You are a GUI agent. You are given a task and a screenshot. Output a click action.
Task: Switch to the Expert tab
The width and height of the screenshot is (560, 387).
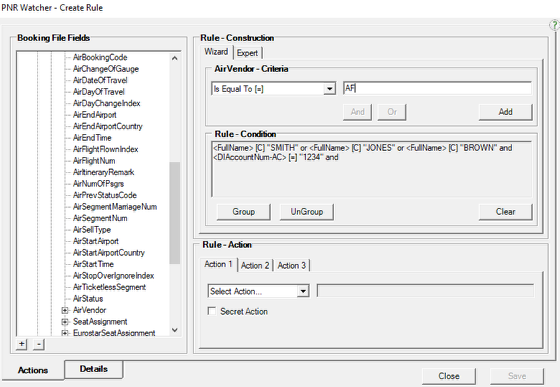coord(247,53)
